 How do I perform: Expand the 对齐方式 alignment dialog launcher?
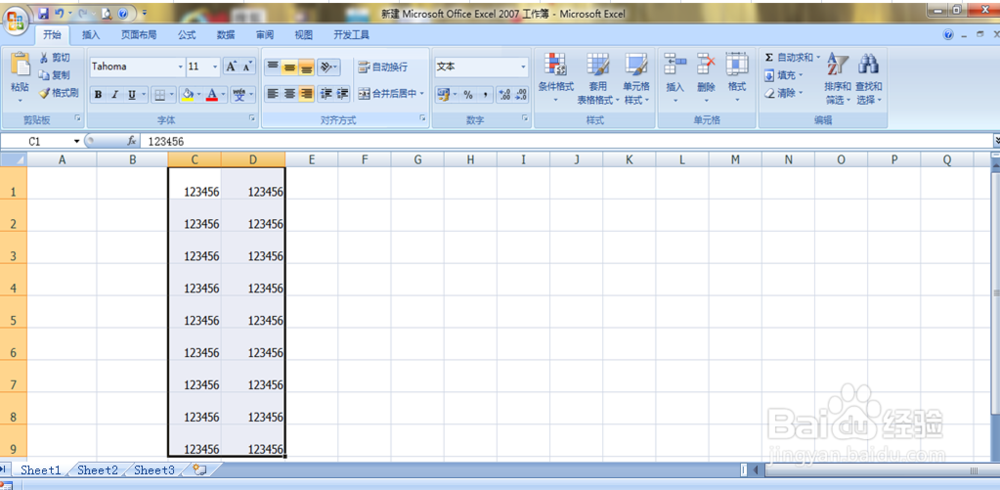(422, 118)
